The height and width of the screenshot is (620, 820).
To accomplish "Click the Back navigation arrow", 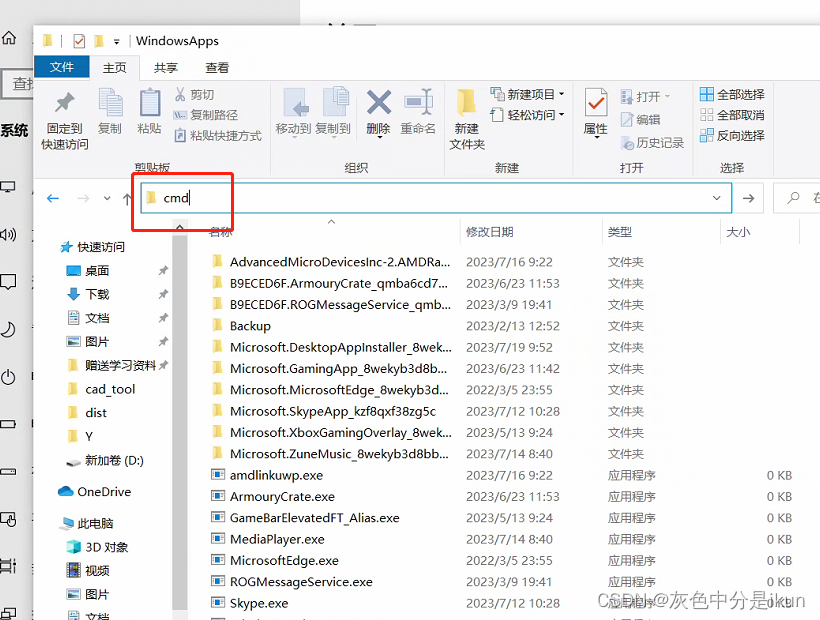I will 53,198.
